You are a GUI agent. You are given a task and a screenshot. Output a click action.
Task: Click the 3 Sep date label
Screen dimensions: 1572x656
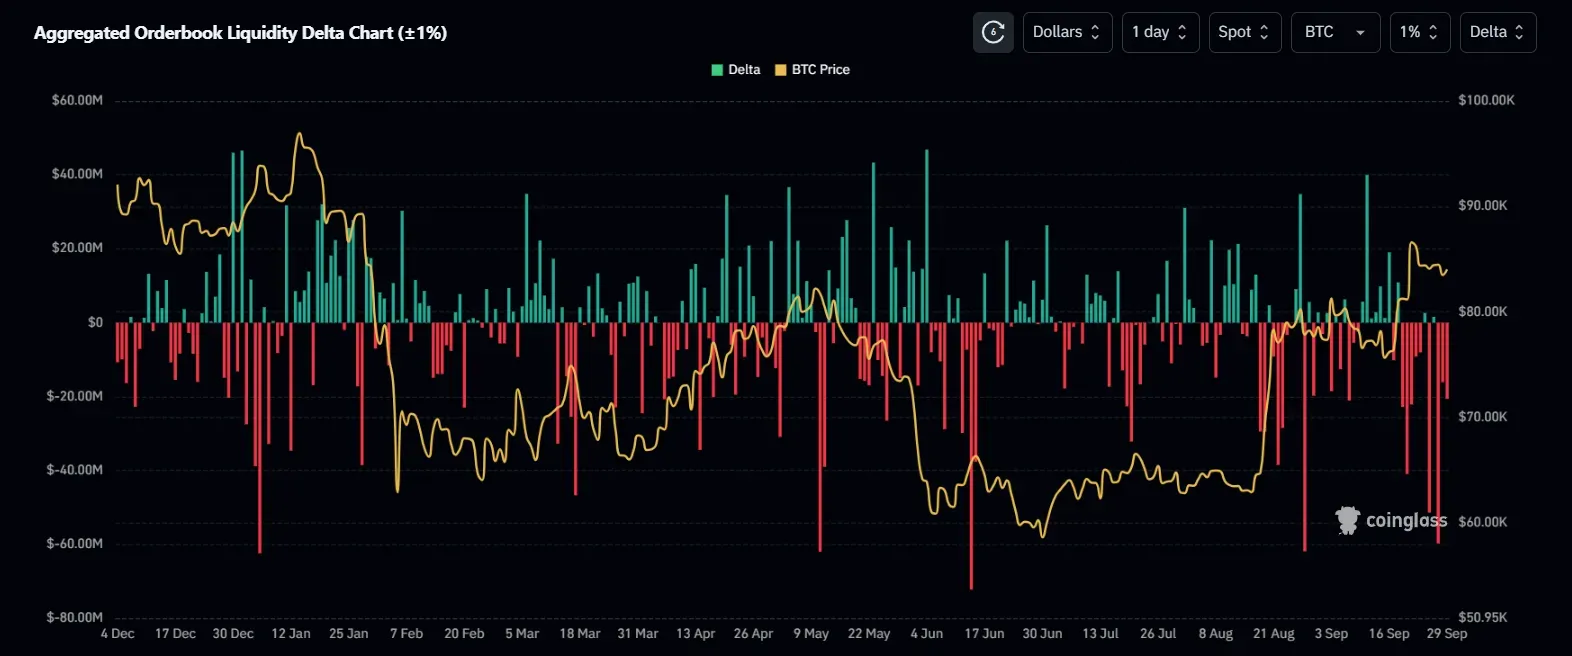click(x=1332, y=634)
